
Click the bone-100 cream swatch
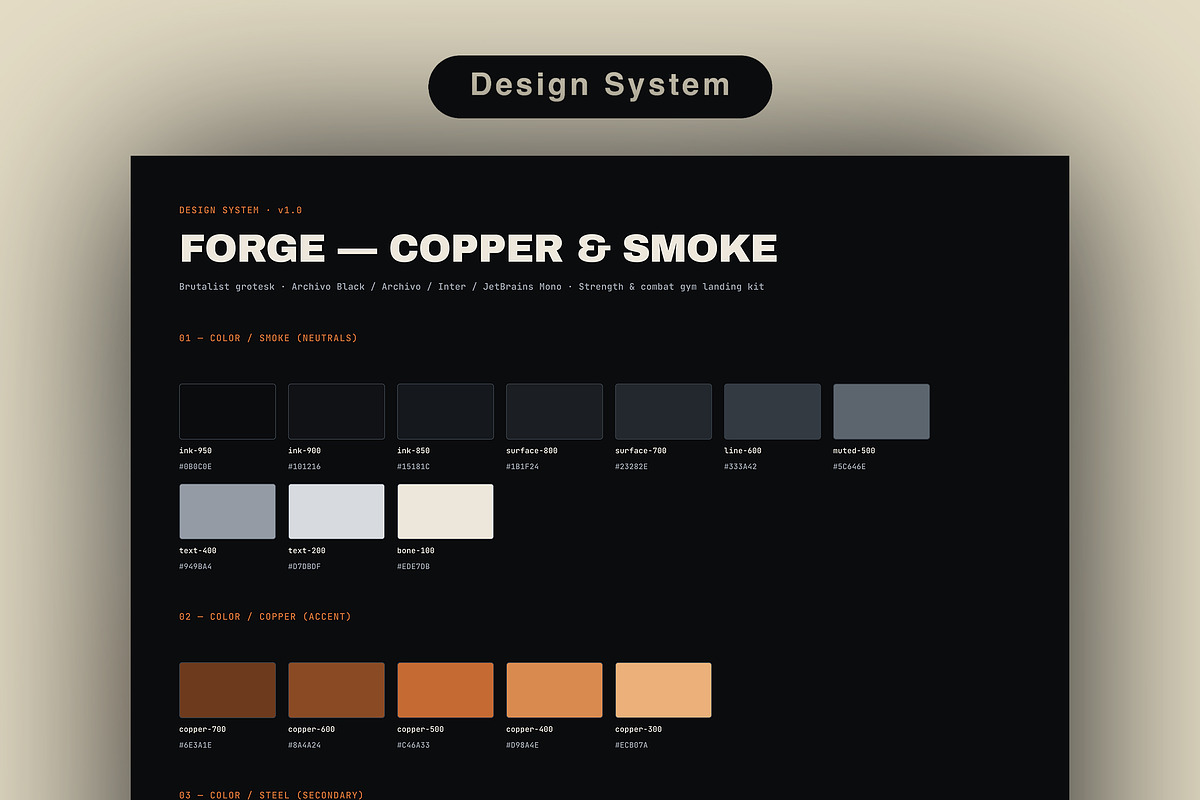pos(445,511)
